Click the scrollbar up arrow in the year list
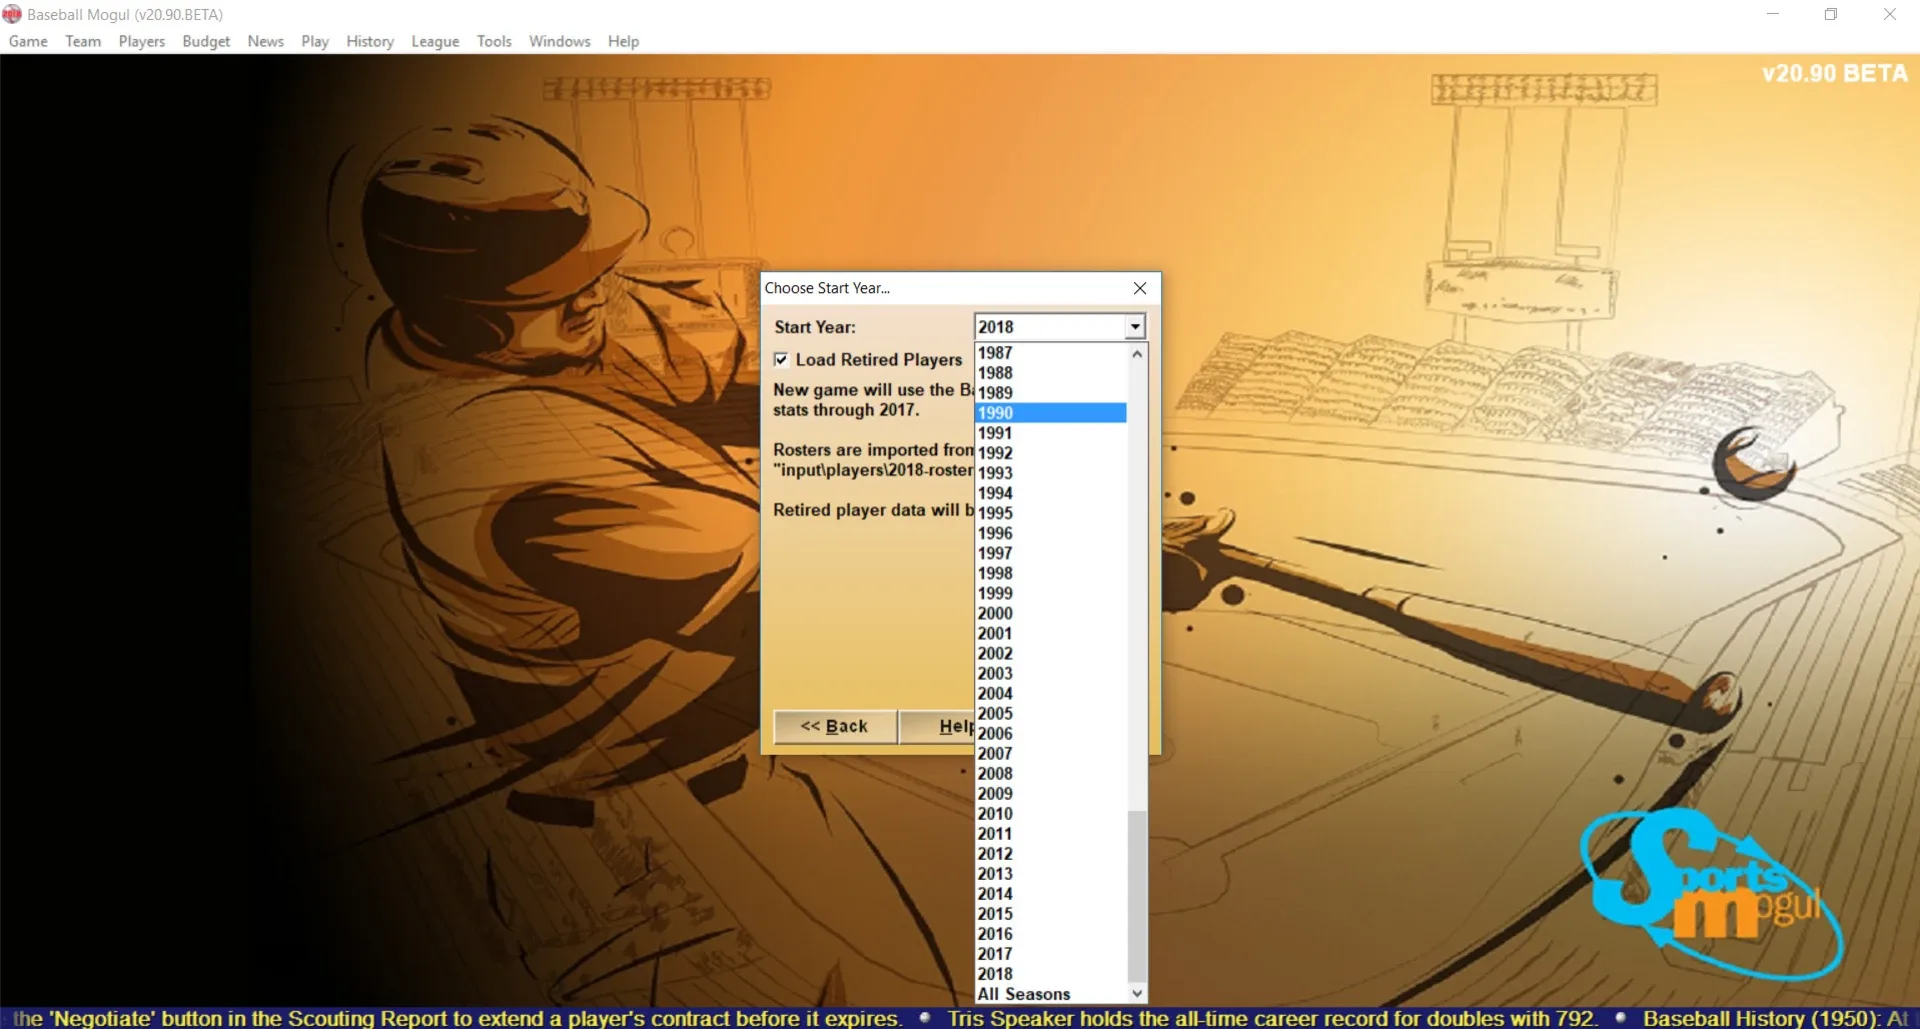1920x1029 pixels. [x=1137, y=353]
